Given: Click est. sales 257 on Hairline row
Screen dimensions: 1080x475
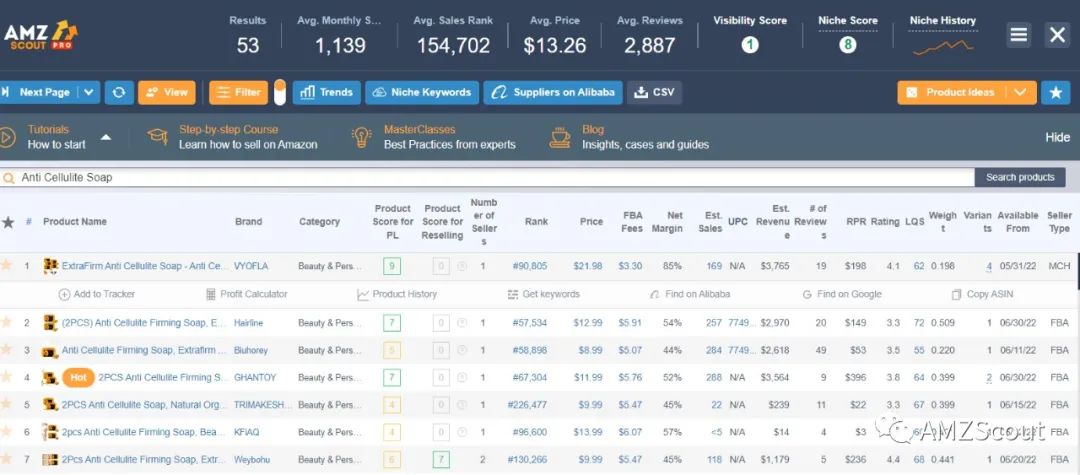Looking at the screenshot, I should point(714,322).
